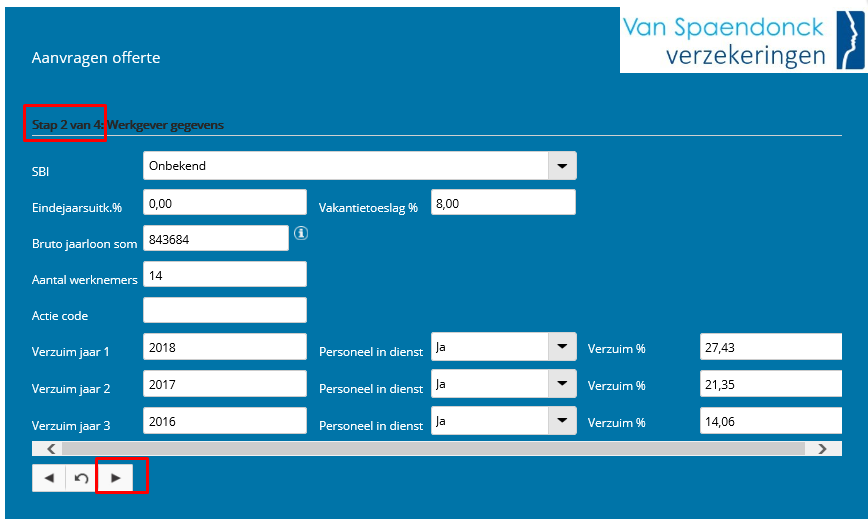The image size is (868, 526).
Task: Click the empty Actie code field
Action: pyautogui.click(x=225, y=311)
